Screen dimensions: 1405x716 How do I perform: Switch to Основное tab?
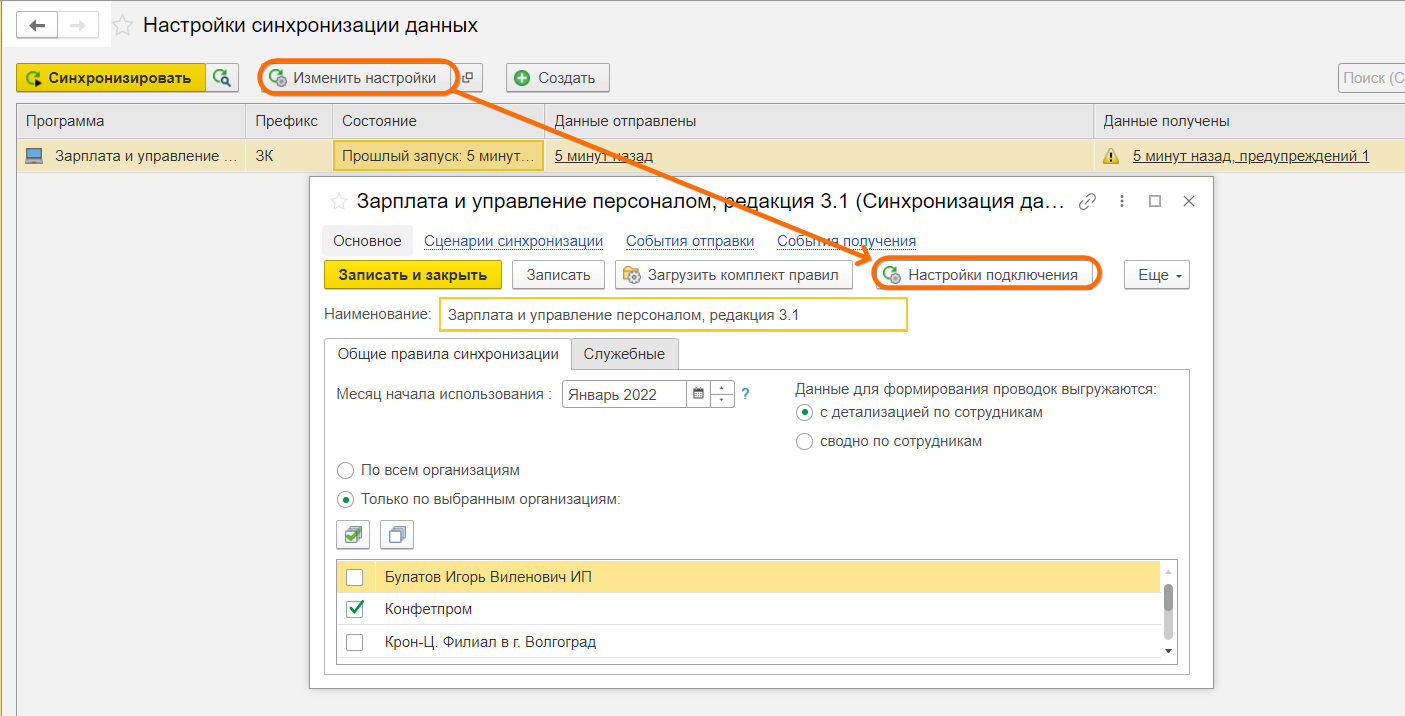367,241
